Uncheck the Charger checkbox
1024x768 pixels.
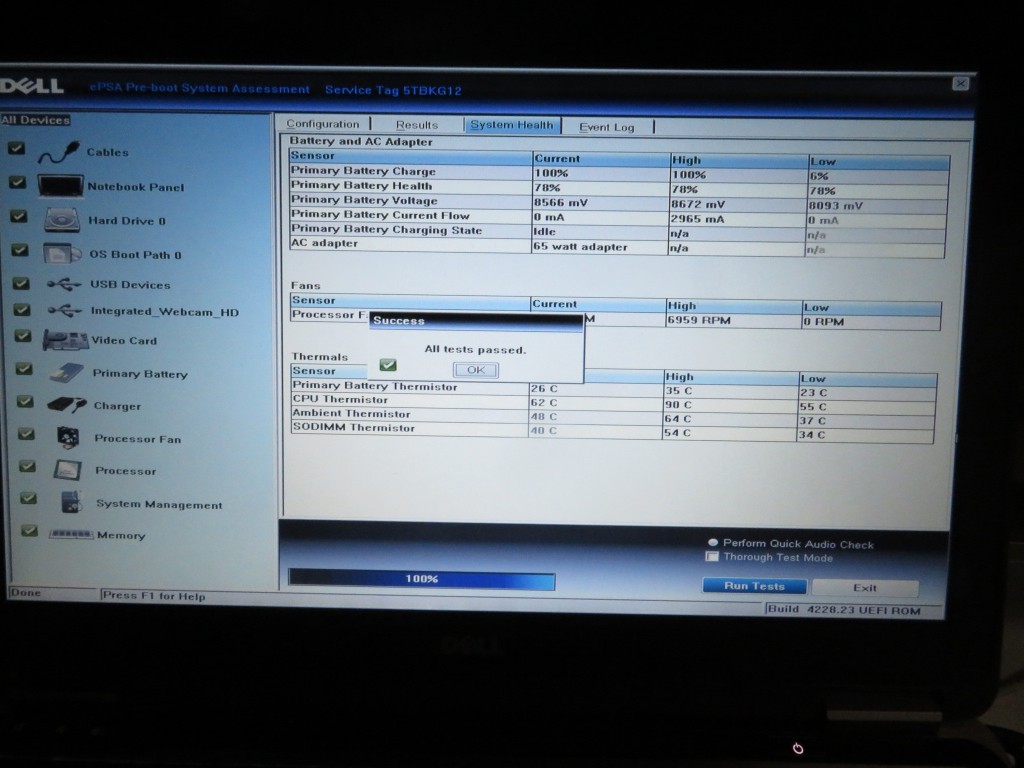tap(25, 401)
